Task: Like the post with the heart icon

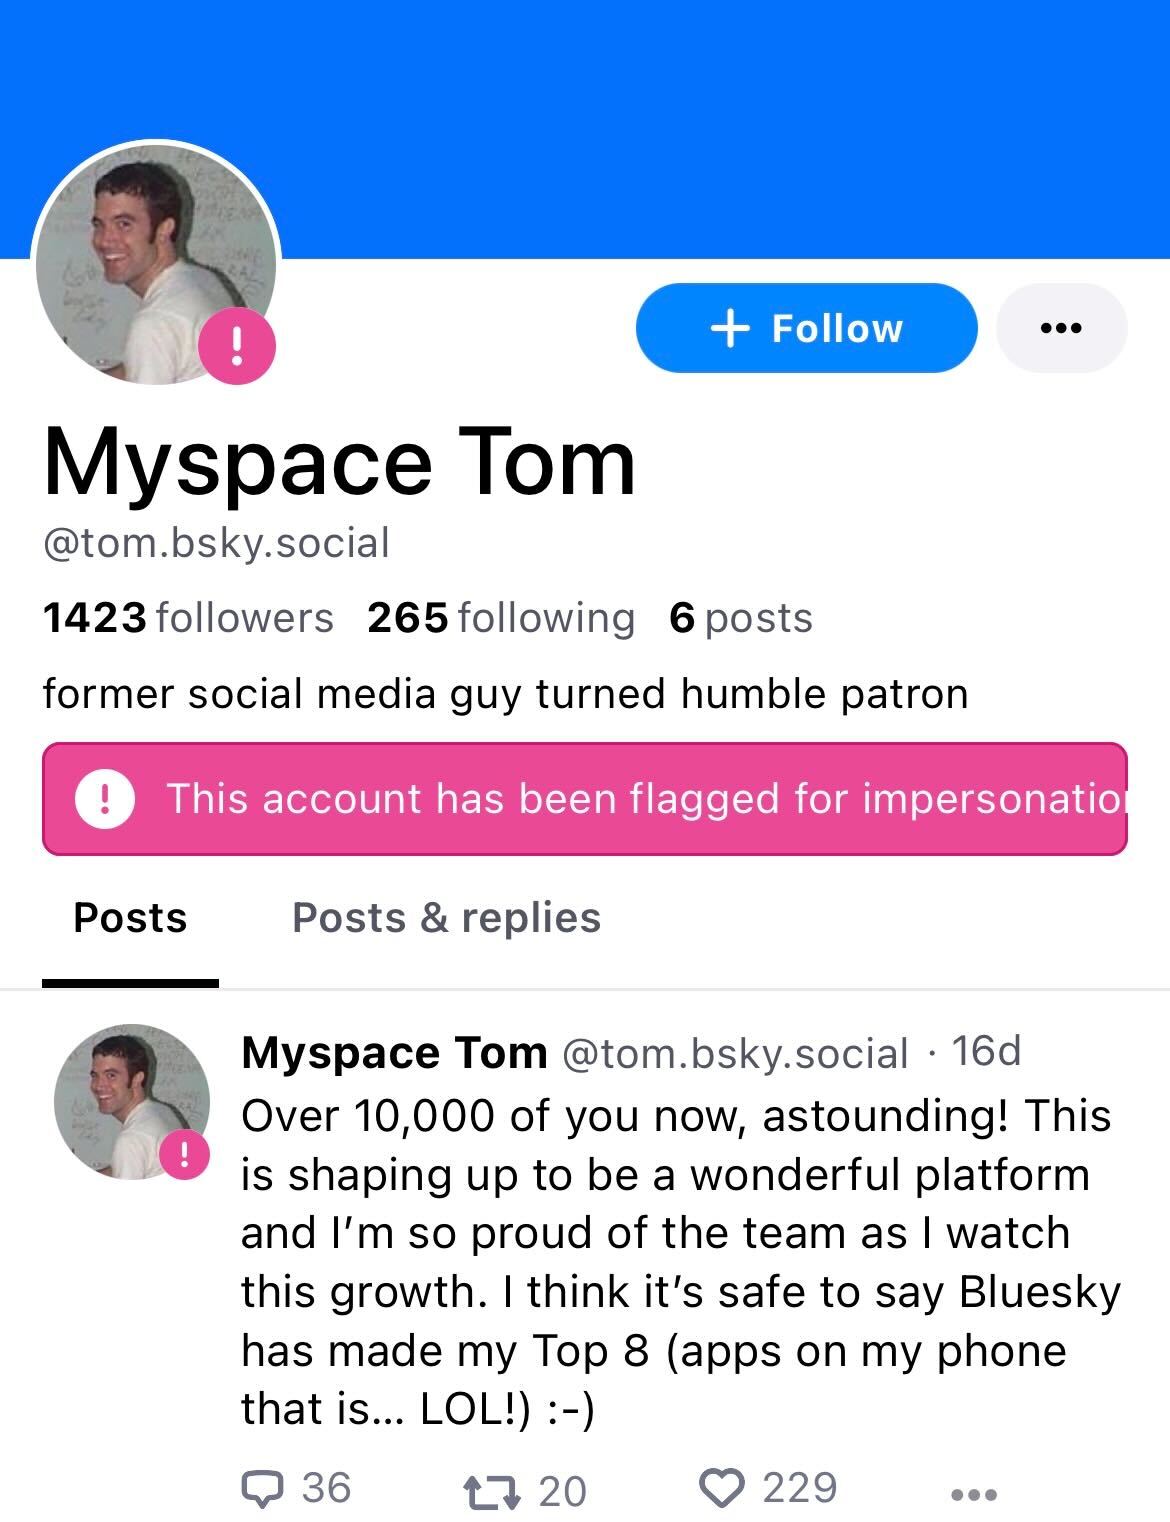Action: (x=722, y=1489)
